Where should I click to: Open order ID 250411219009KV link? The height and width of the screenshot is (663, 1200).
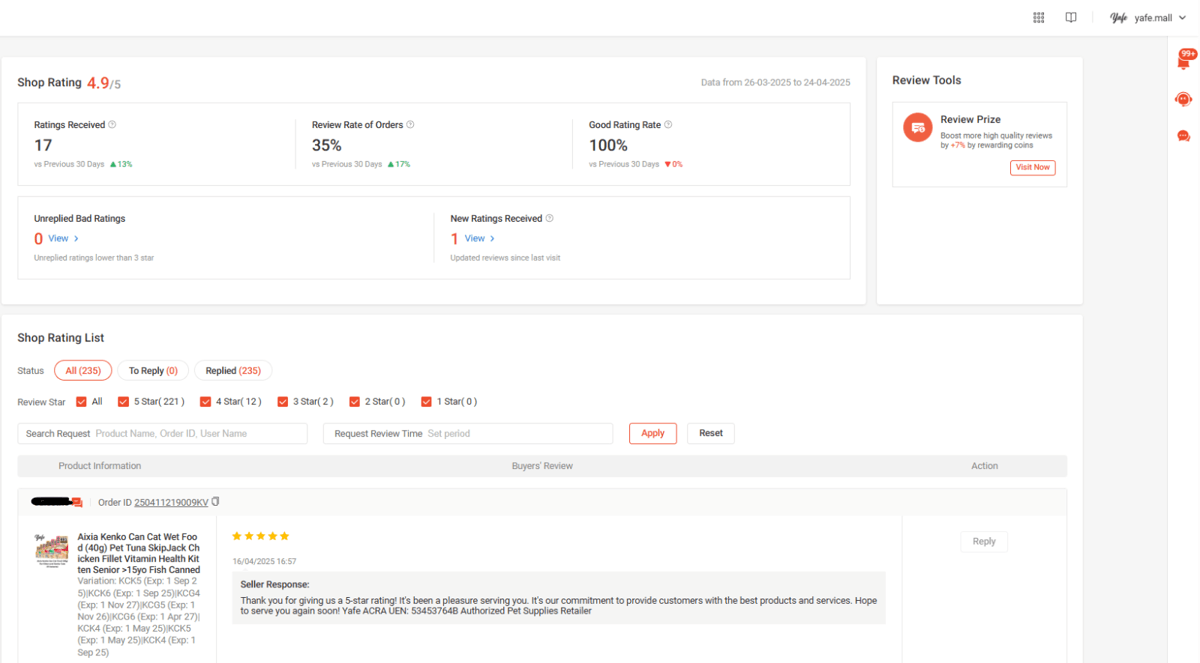[171, 502]
